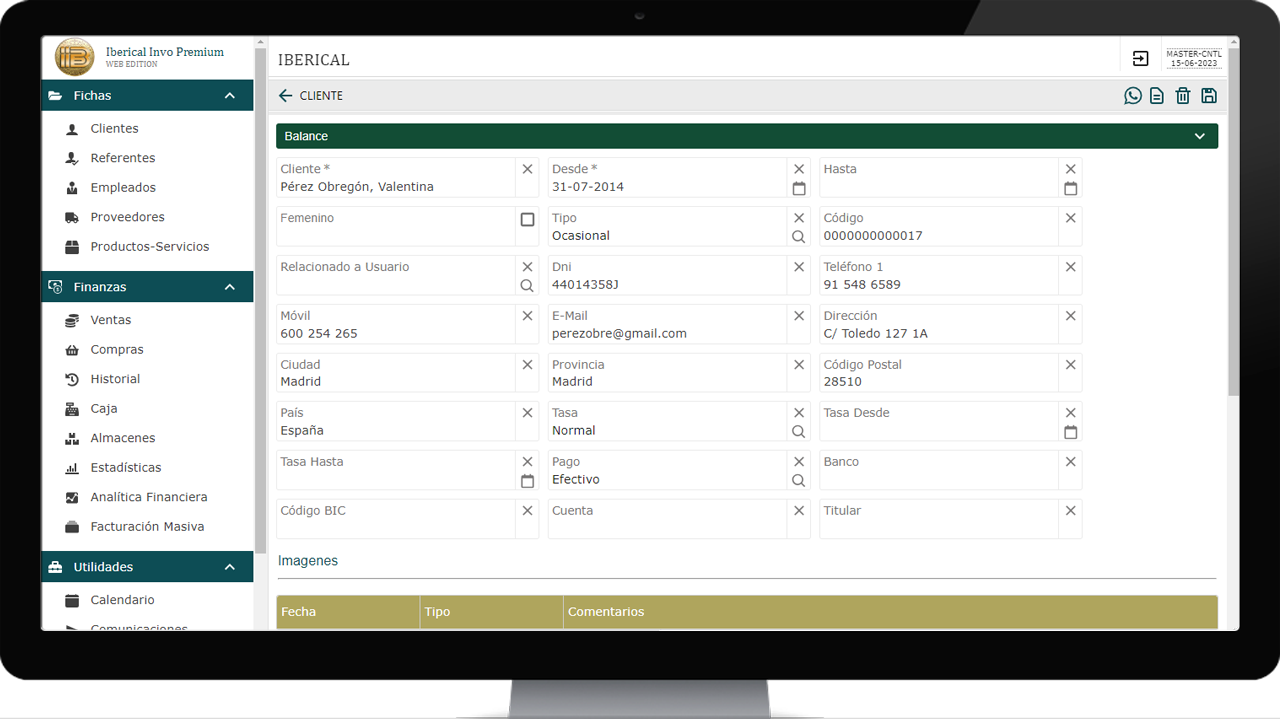The width and height of the screenshot is (1280, 719).
Task: Collapse the Fichas sidebar section
Action: (x=230, y=96)
